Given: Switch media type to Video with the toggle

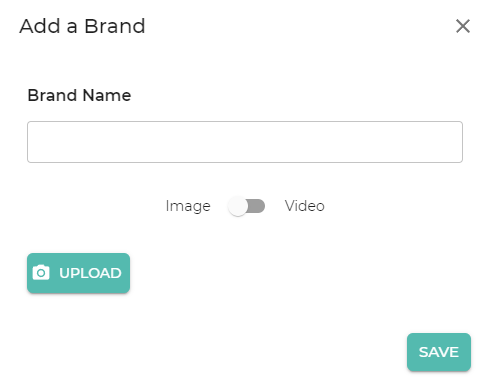Looking at the screenshot, I should pyautogui.click(x=246, y=206).
